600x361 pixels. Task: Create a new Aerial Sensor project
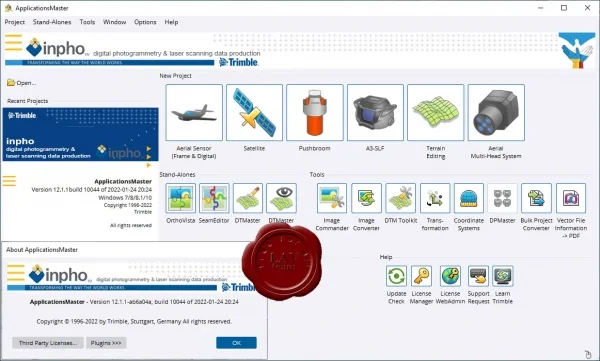click(194, 113)
